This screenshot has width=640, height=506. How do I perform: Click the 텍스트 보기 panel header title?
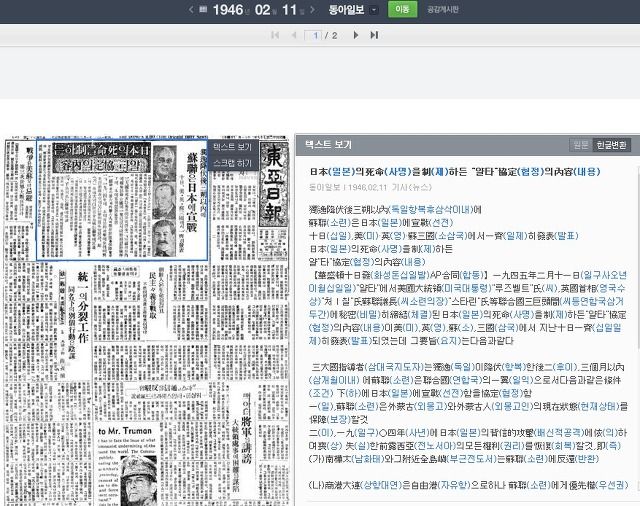[328, 144]
